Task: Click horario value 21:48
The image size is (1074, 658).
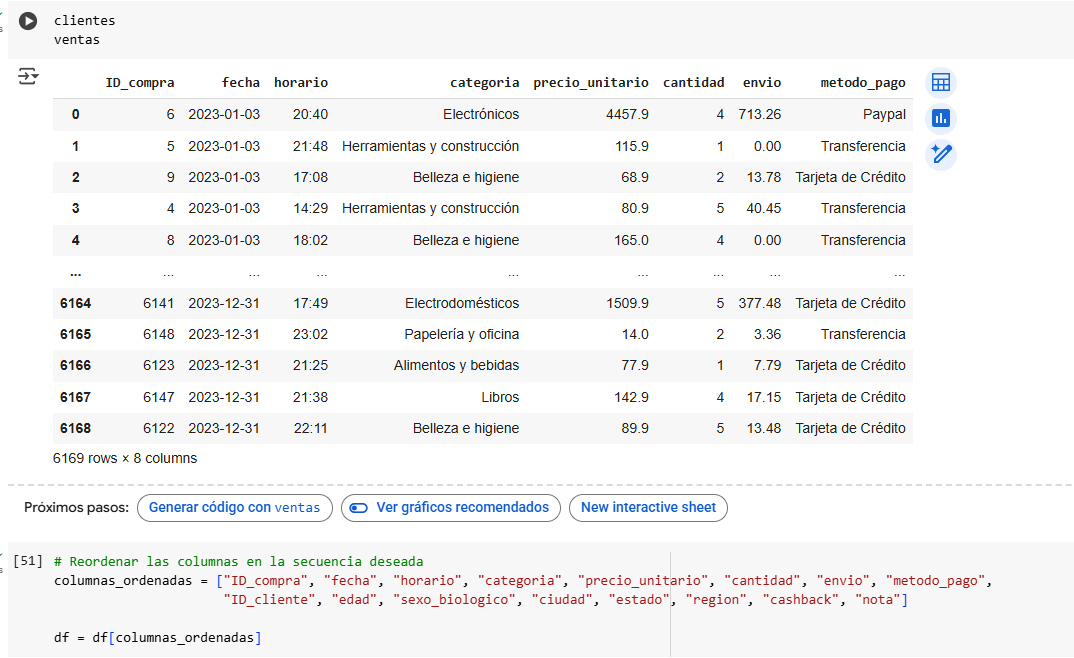Action: click(310, 147)
